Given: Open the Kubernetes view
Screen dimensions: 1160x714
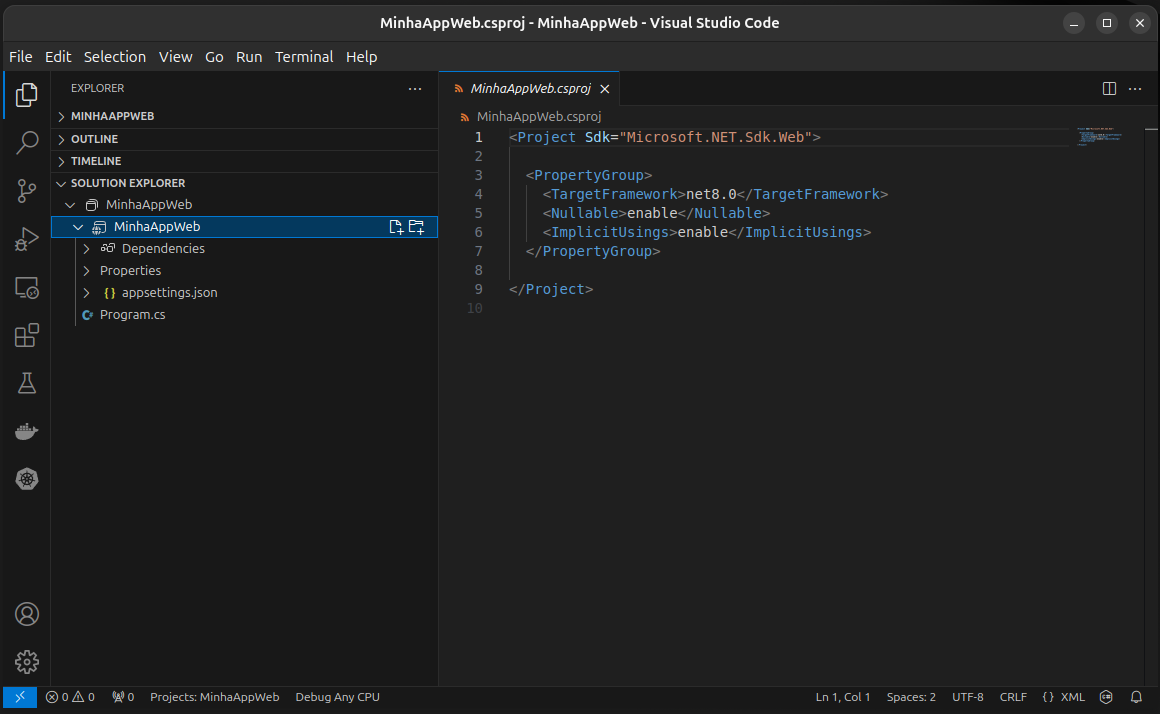Looking at the screenshot, I should [x=27, y=479].
